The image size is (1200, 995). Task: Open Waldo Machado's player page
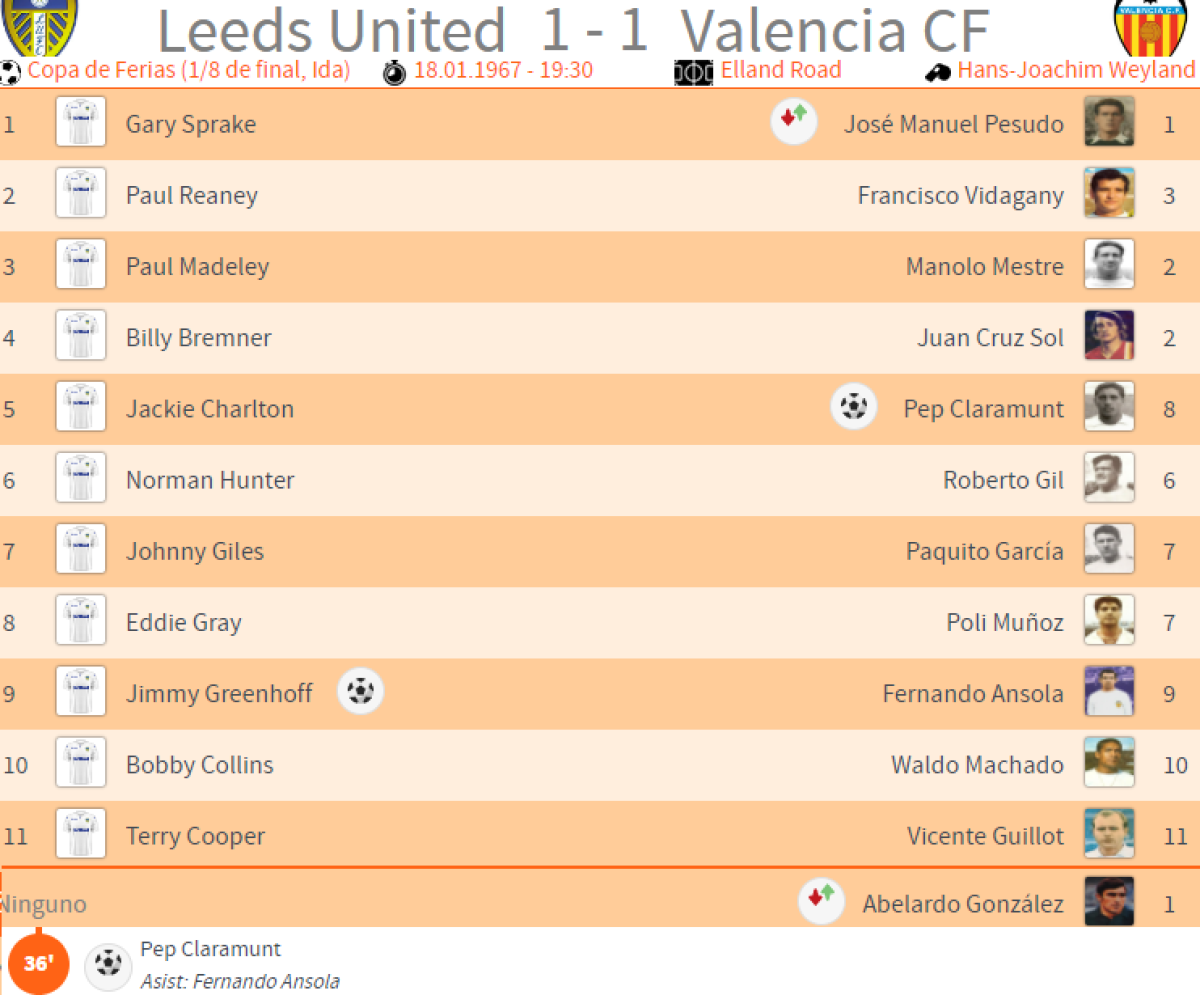coord(977,765)
